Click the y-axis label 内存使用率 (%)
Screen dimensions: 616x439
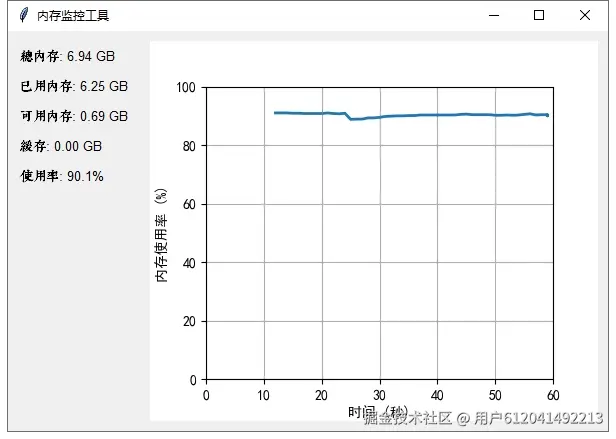point(163,234)
